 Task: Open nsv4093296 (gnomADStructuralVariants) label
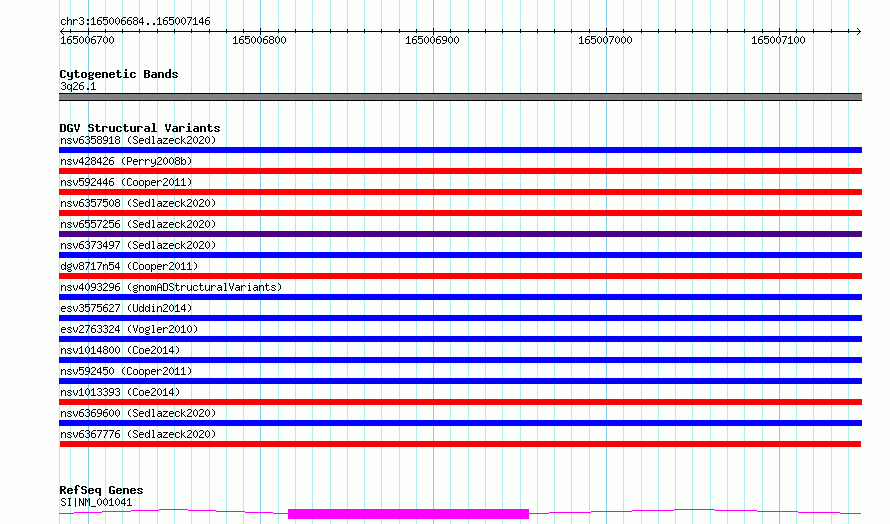pyautogui.click(x=171, y=287)
